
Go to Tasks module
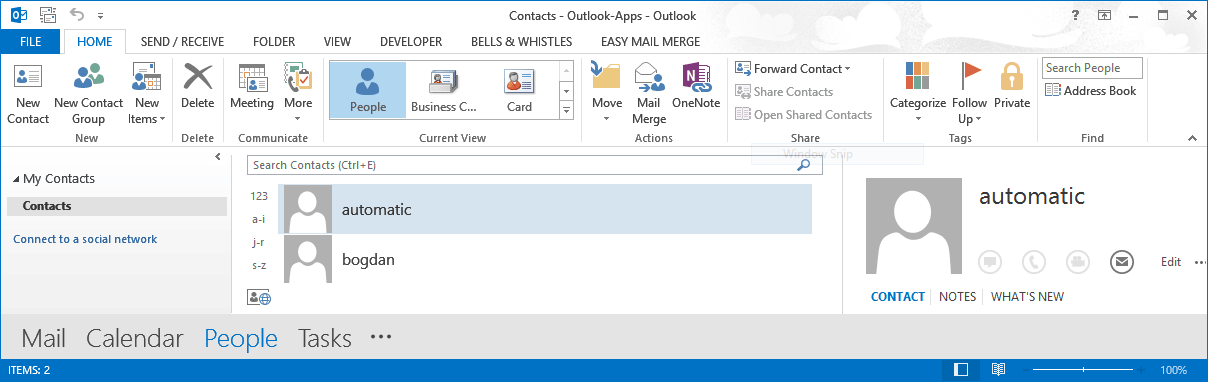point(325,338)
